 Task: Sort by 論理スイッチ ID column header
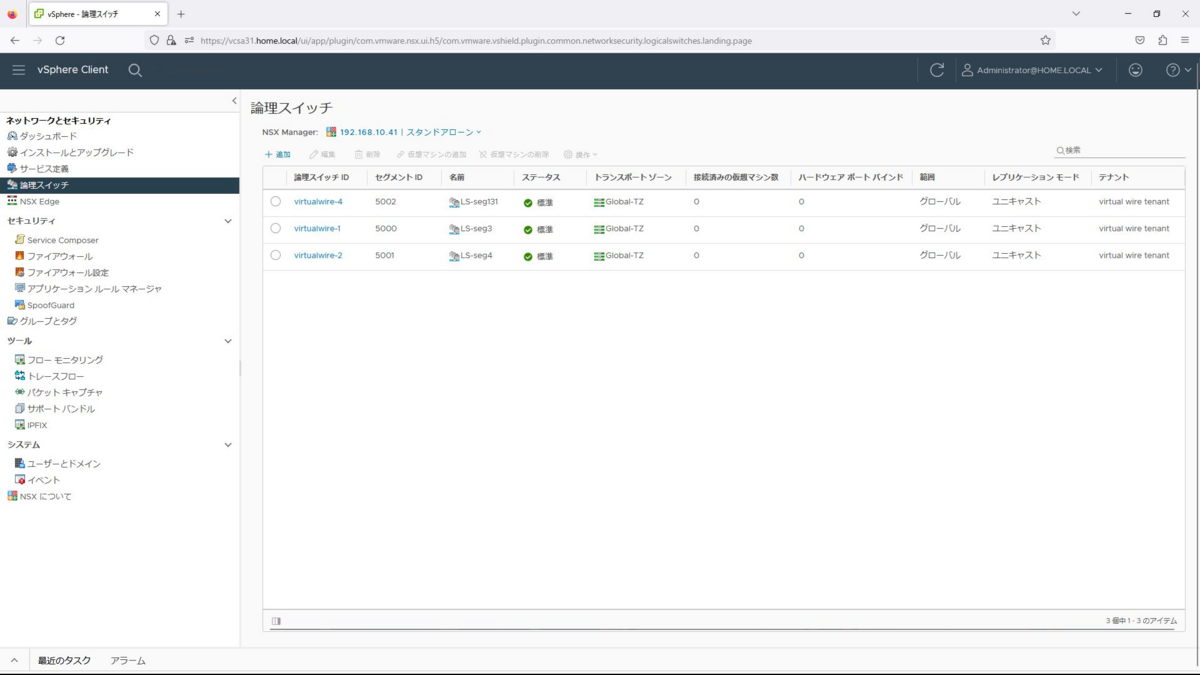pos(321,177)
